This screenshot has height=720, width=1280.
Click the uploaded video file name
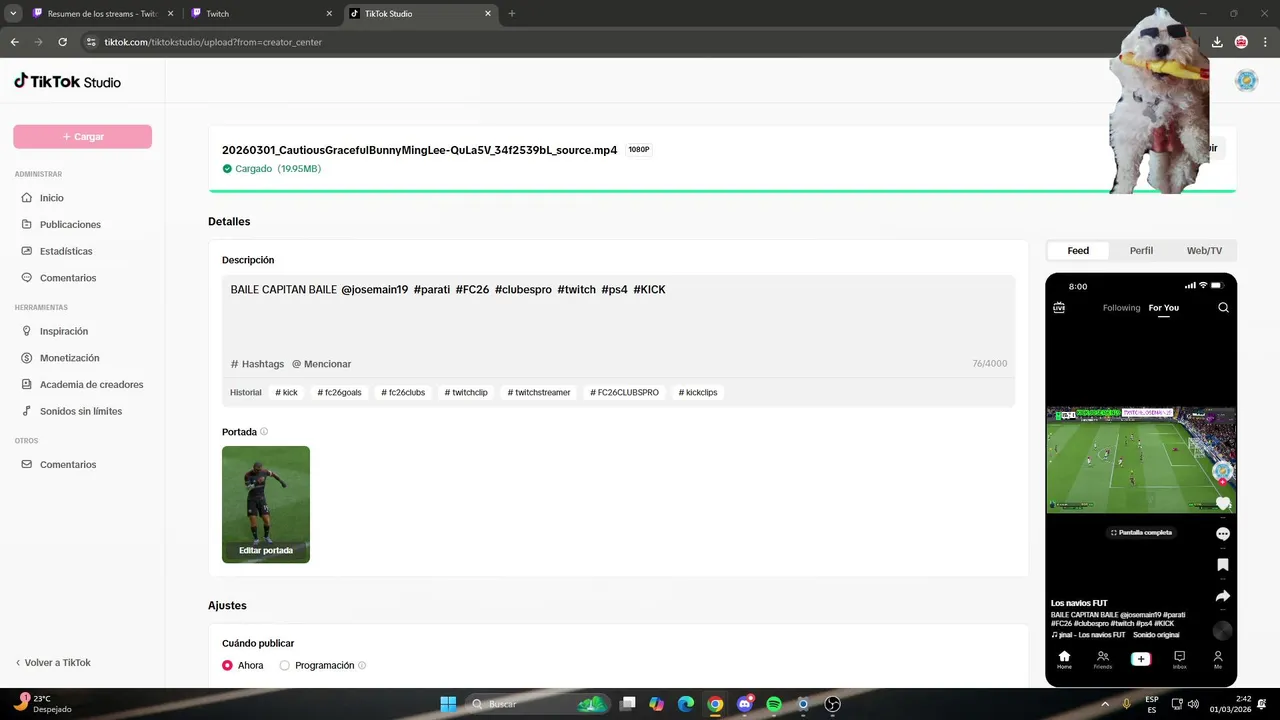[x=420, y=150]
